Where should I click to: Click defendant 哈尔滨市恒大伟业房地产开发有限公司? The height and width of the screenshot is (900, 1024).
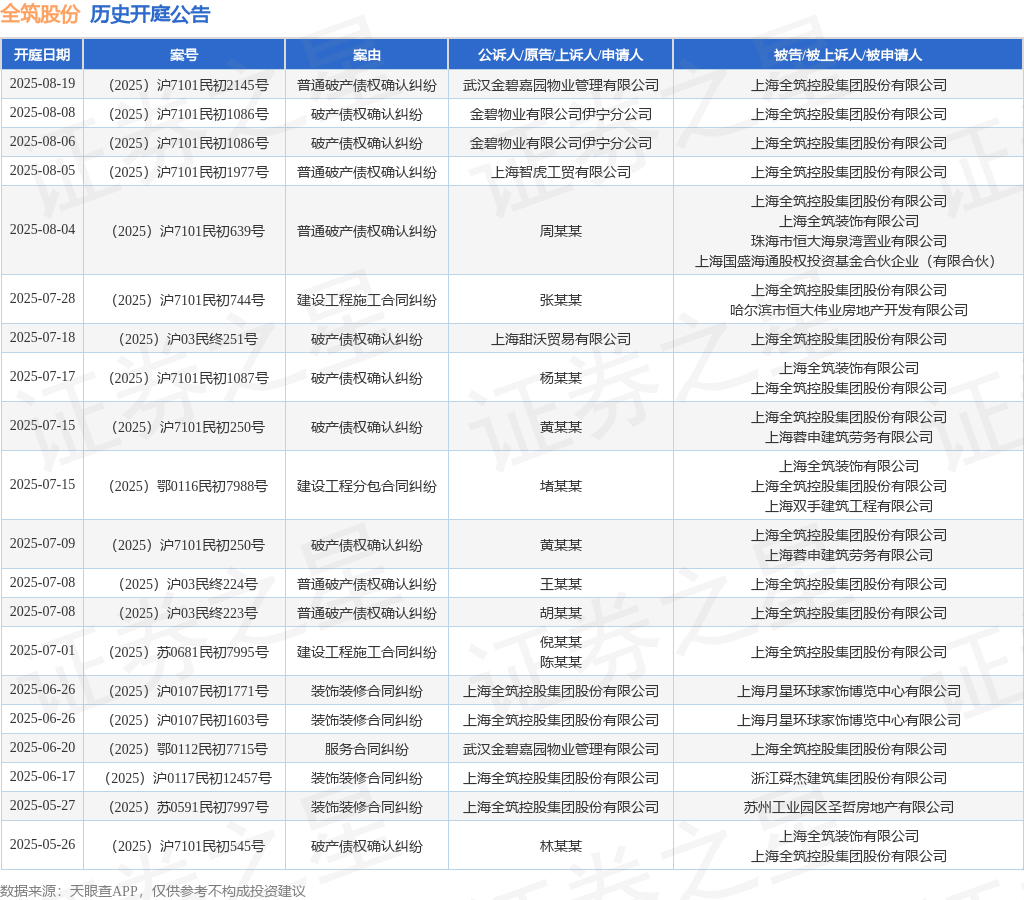click(848, 310)
